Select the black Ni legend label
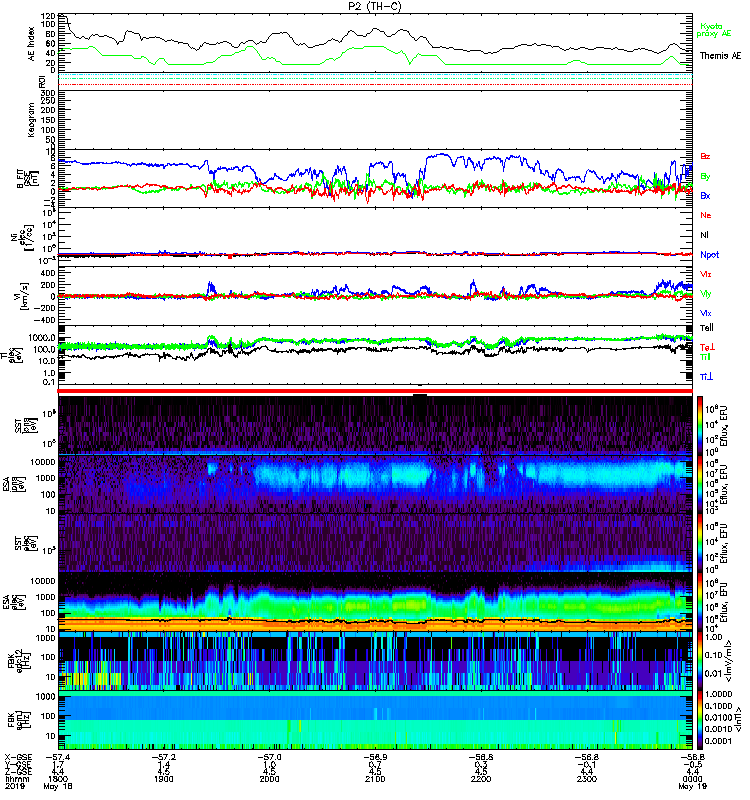The image size is (750, 800). tap(704, 235)
